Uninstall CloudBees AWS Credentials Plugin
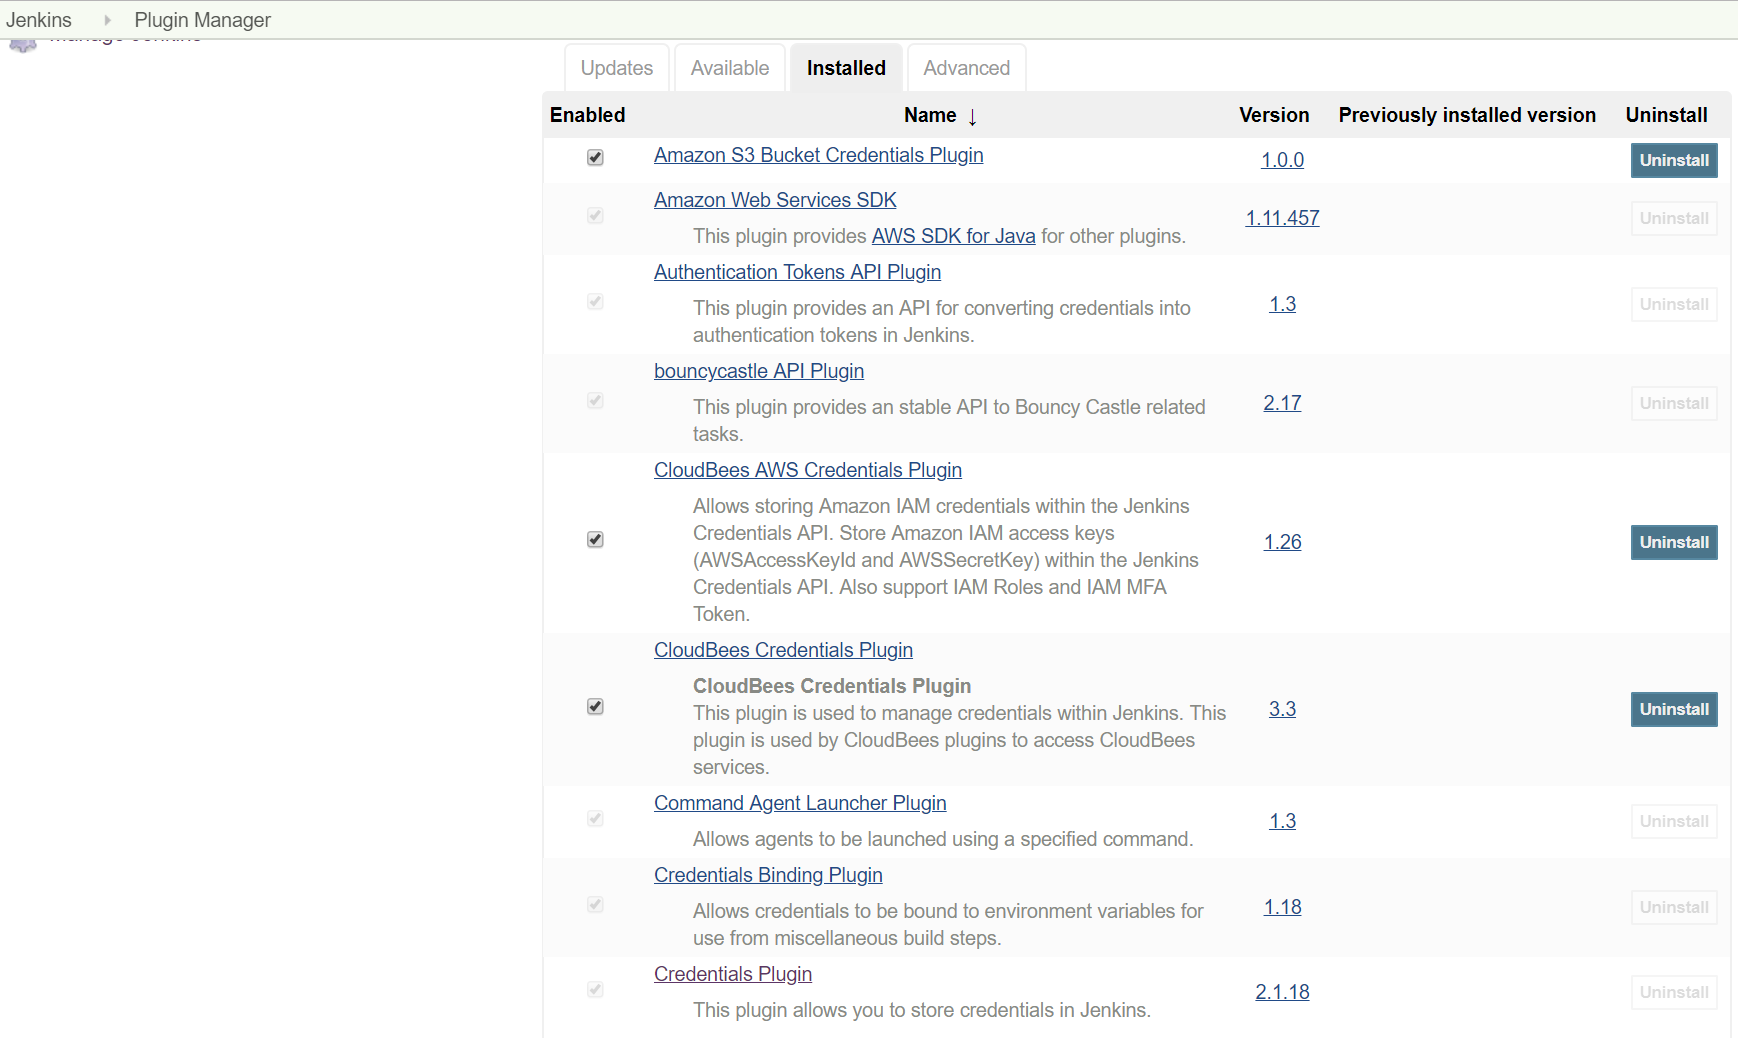Viewport: 1738px width, 1038px height. 1674,542
